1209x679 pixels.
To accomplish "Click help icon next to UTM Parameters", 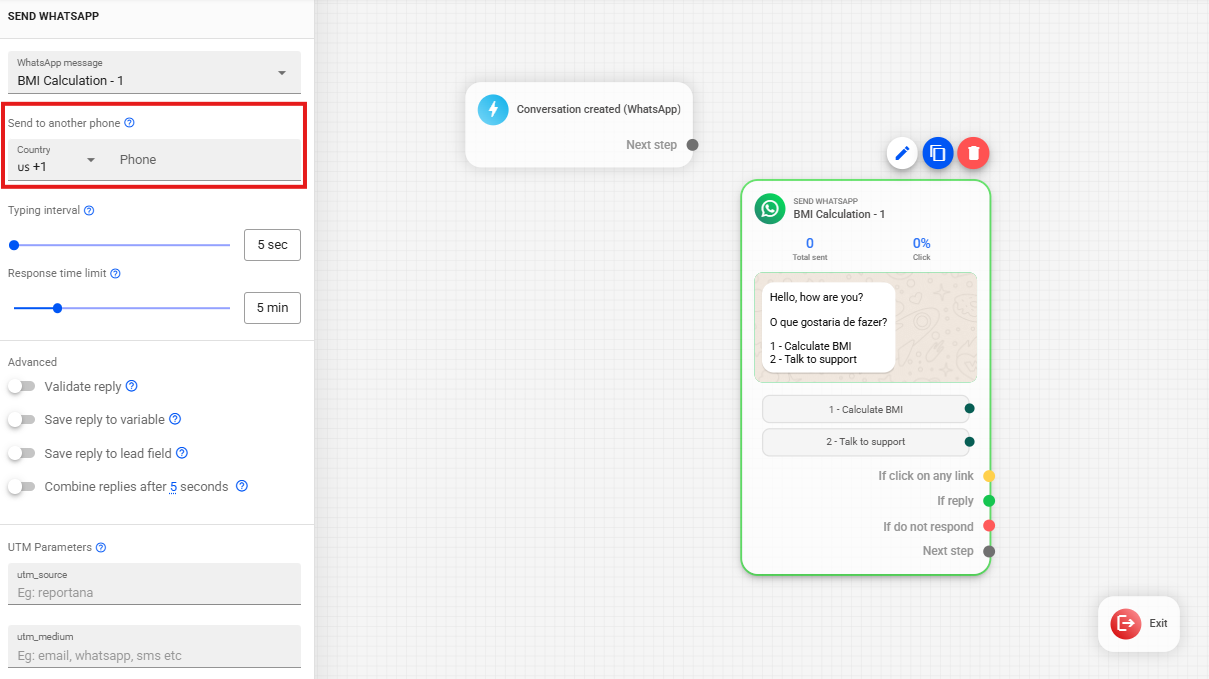I will (x=101, y=548).
